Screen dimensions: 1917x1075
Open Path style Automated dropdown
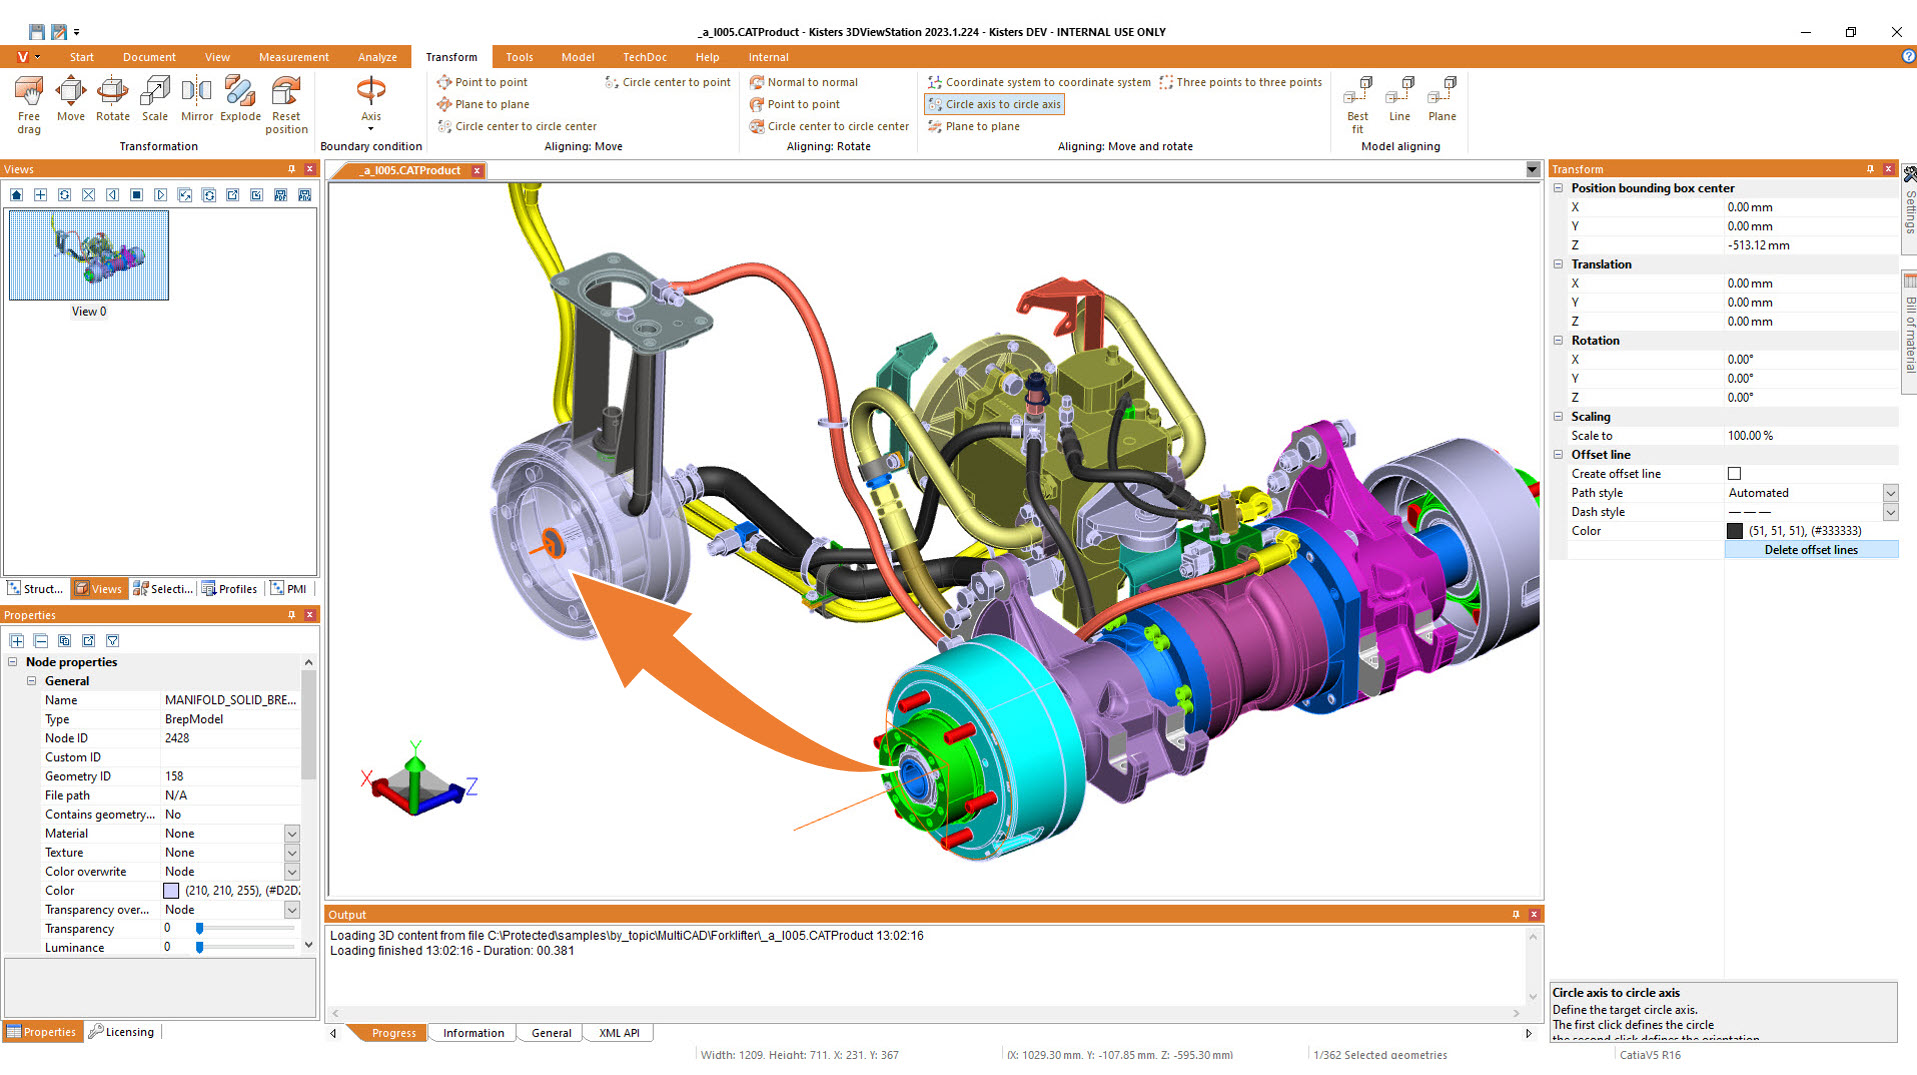(x=1890, y=493)
